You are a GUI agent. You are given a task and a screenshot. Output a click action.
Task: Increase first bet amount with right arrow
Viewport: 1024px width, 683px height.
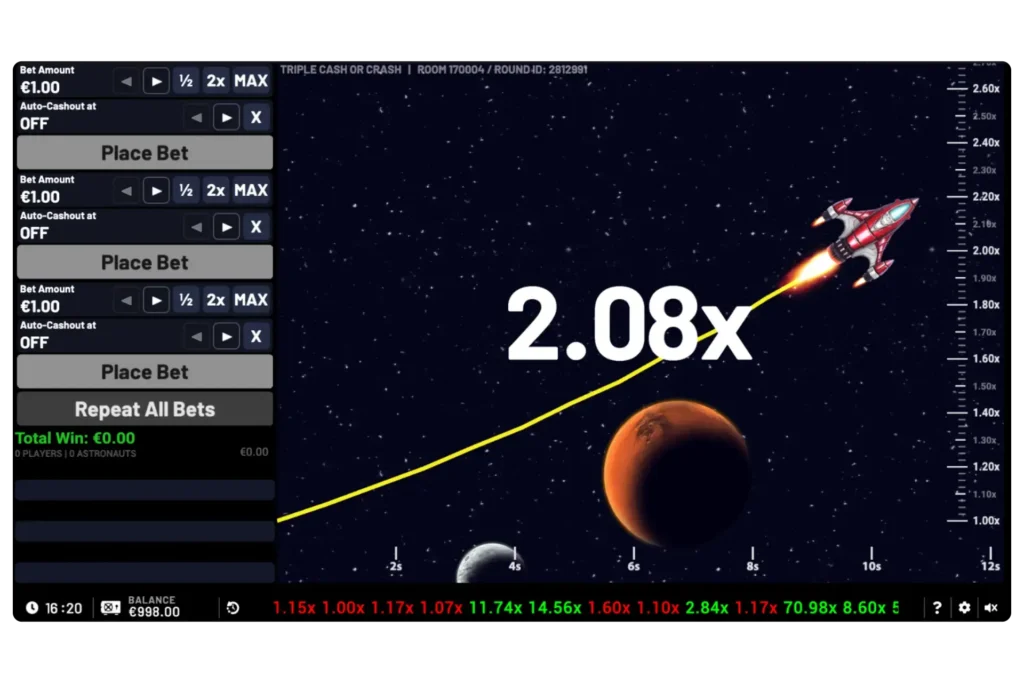[156, 81]
